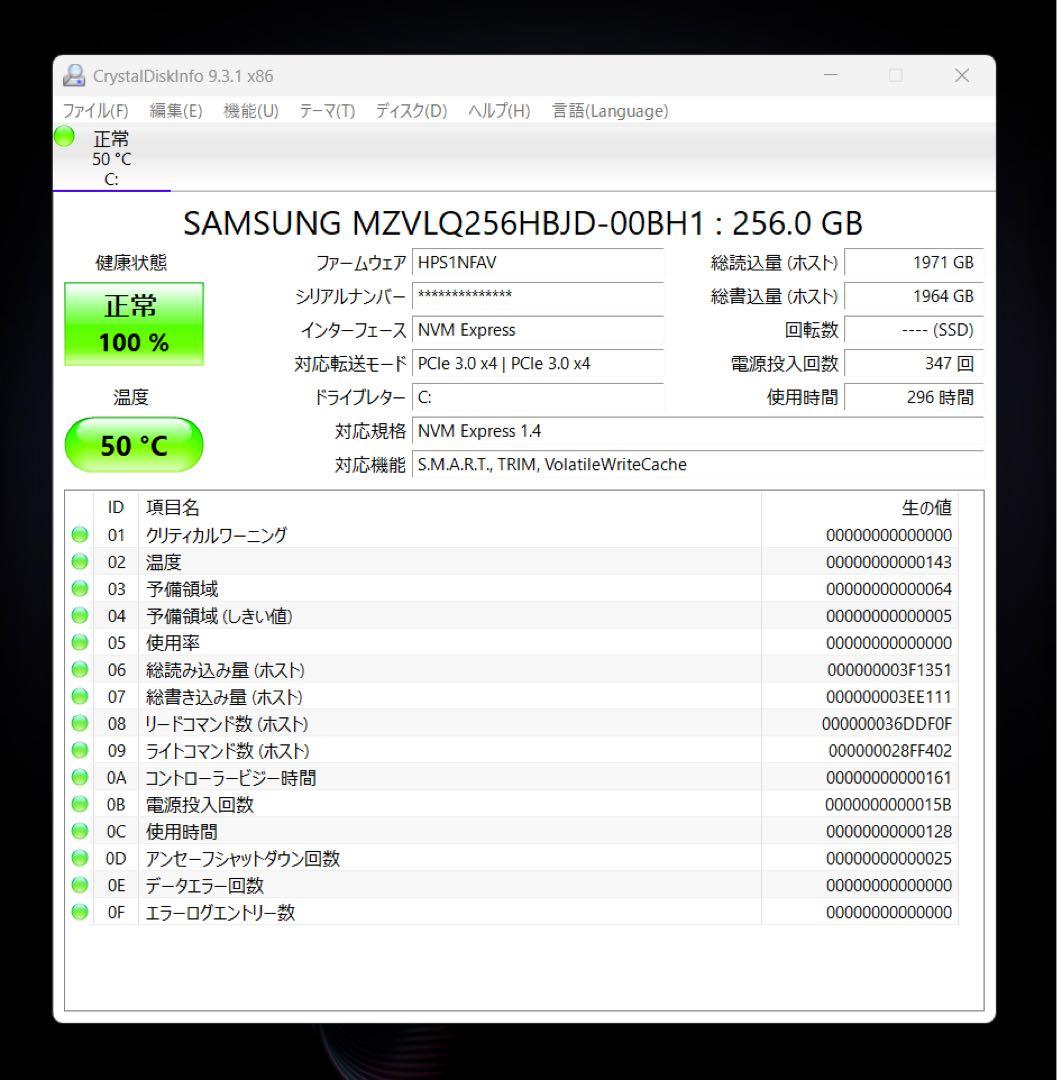Click the green health status indicator above C:

(x=63, y=137)
